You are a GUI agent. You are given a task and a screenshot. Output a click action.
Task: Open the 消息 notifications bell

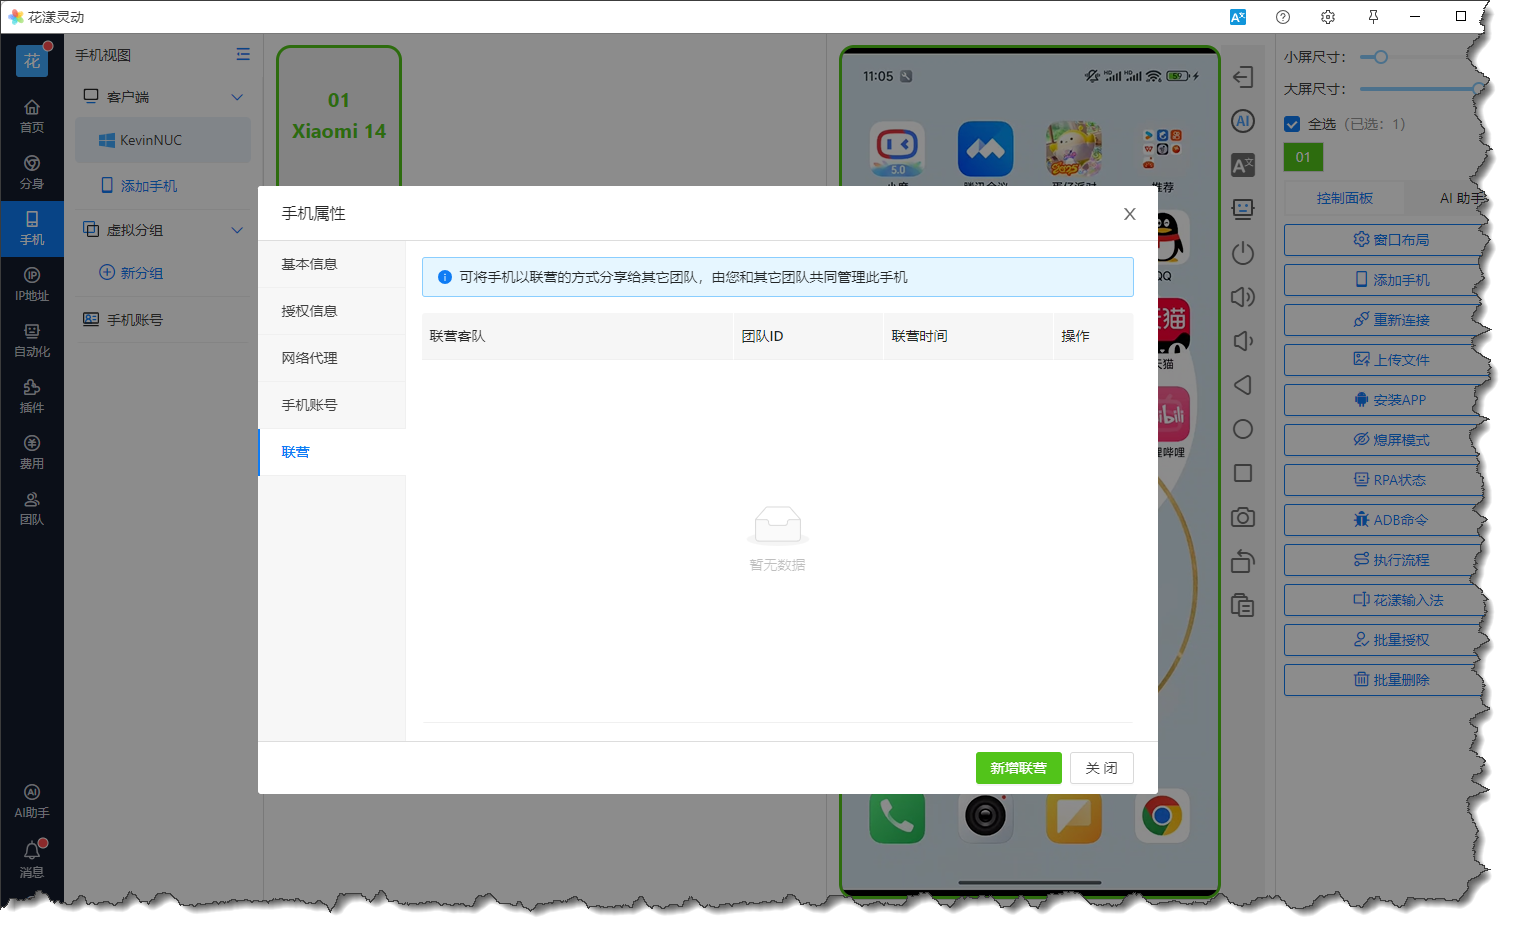pos(32,859)
